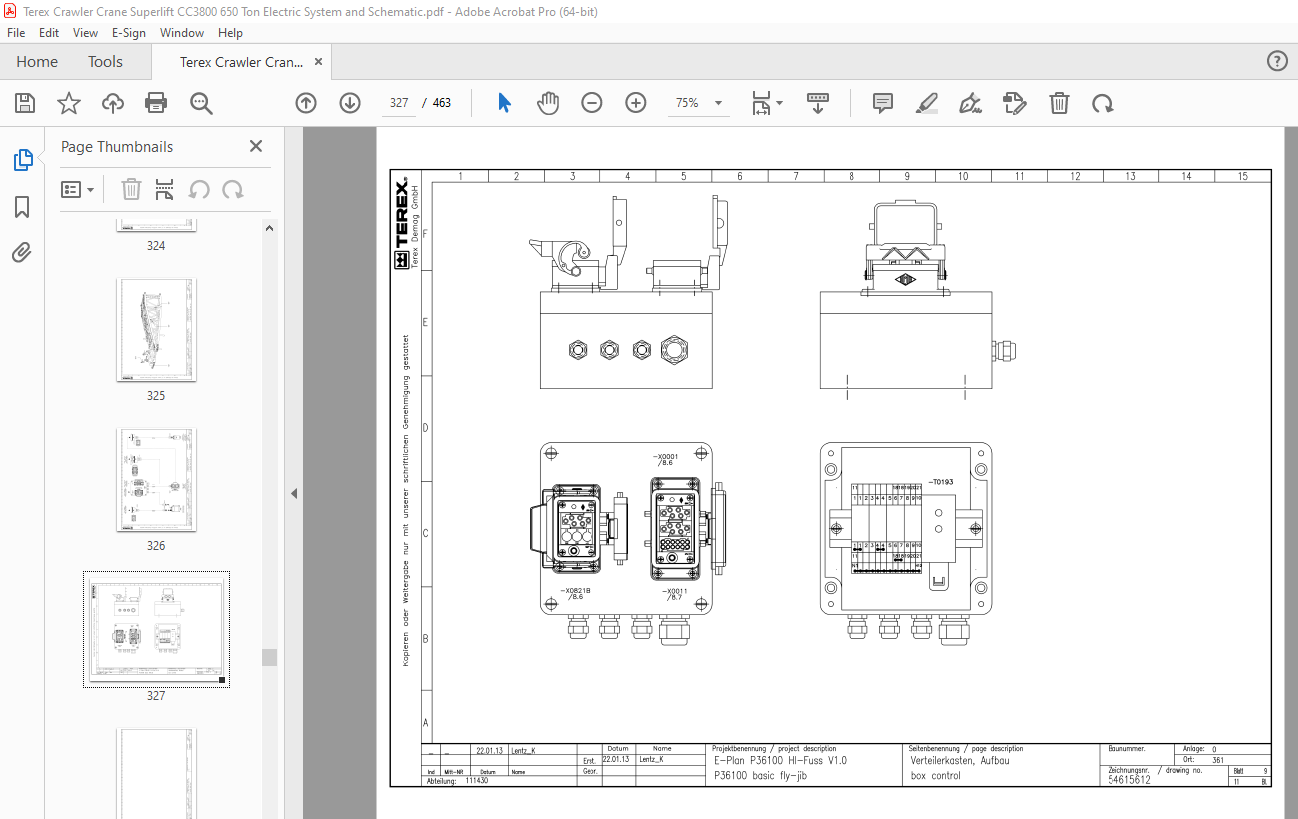The width and height of the screenshot is (1298, 819).
Task: Close the Terex Crawler document tab
Action: coord(319,62)
